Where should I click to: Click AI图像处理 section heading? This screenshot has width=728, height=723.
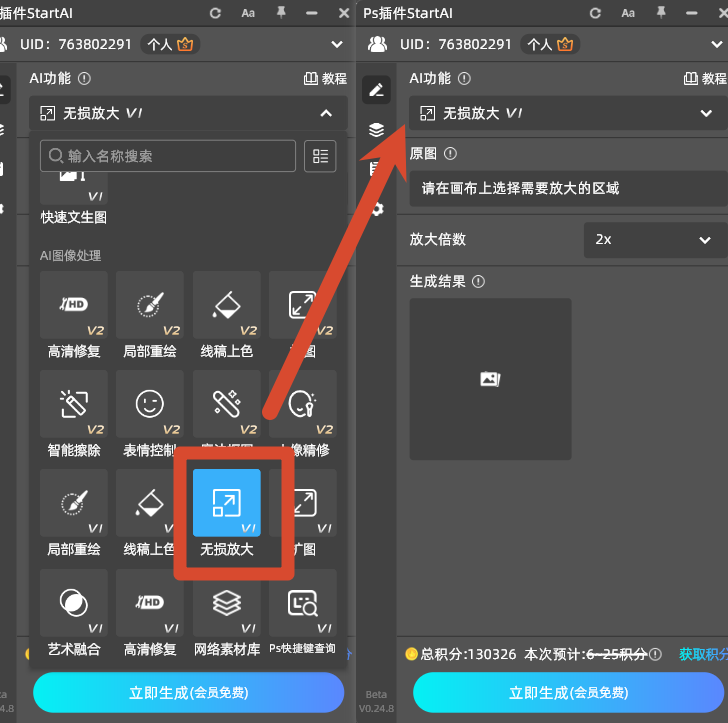pyautogui.click(x=71, y=255)
